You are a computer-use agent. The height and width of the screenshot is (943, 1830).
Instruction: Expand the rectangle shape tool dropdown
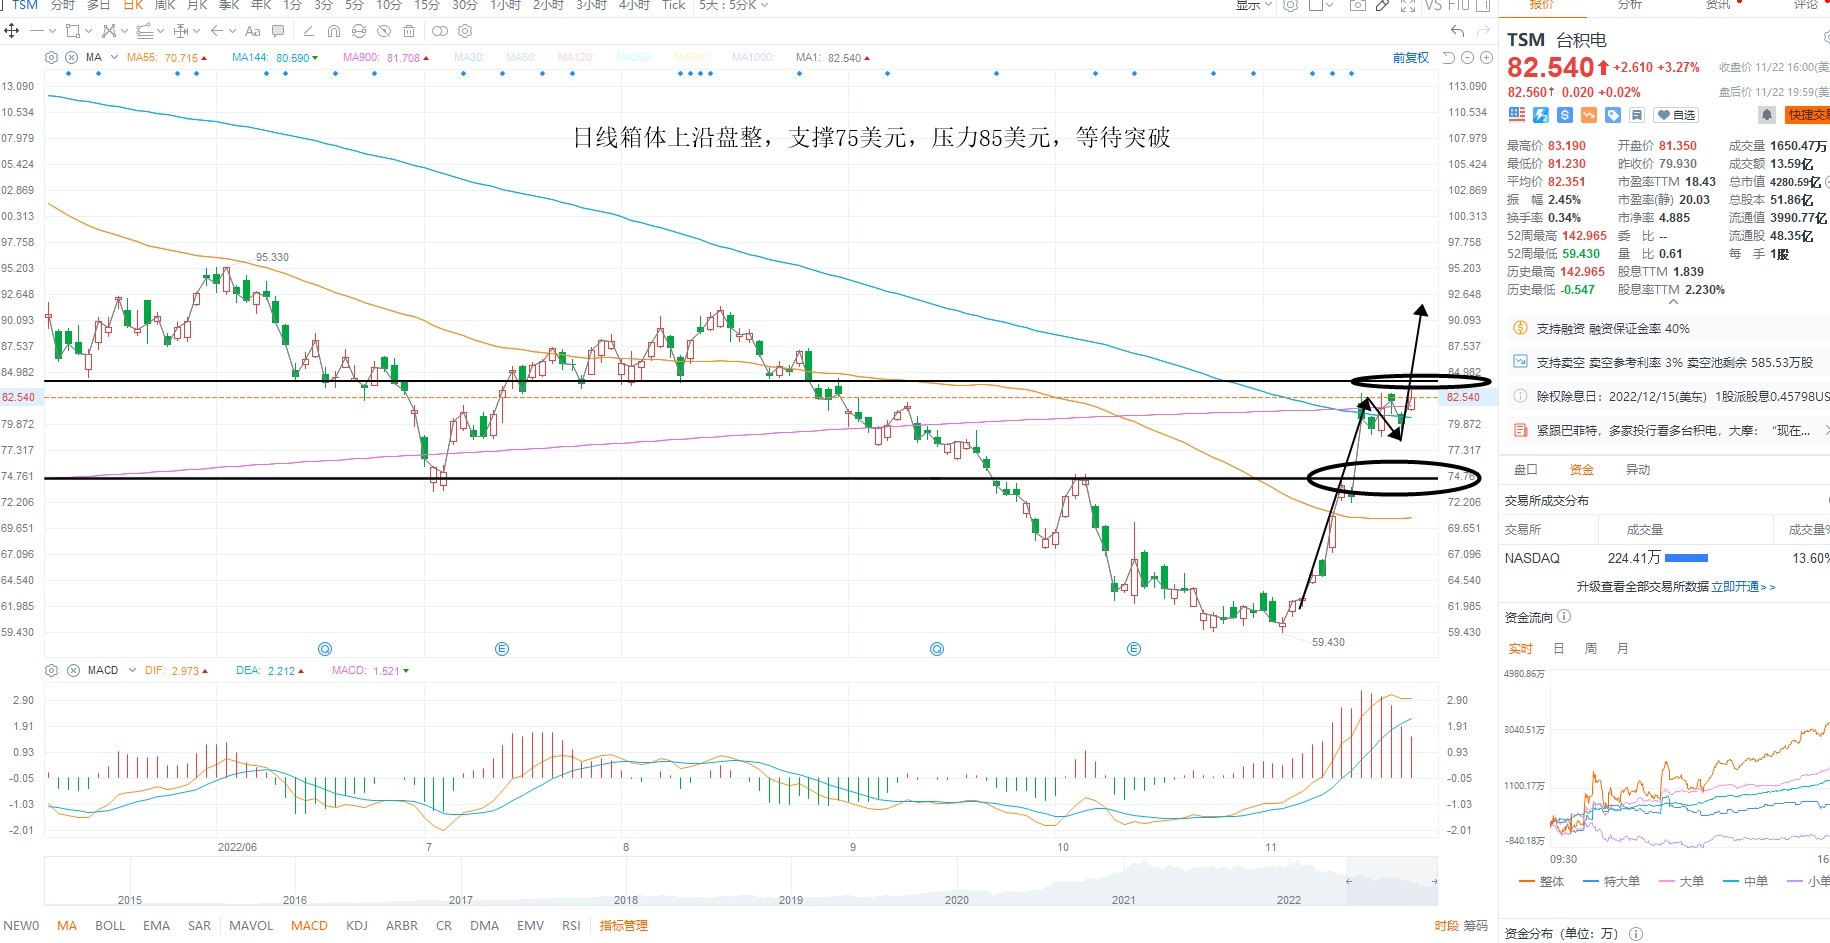pyautogui.click(x=88, y=31)
